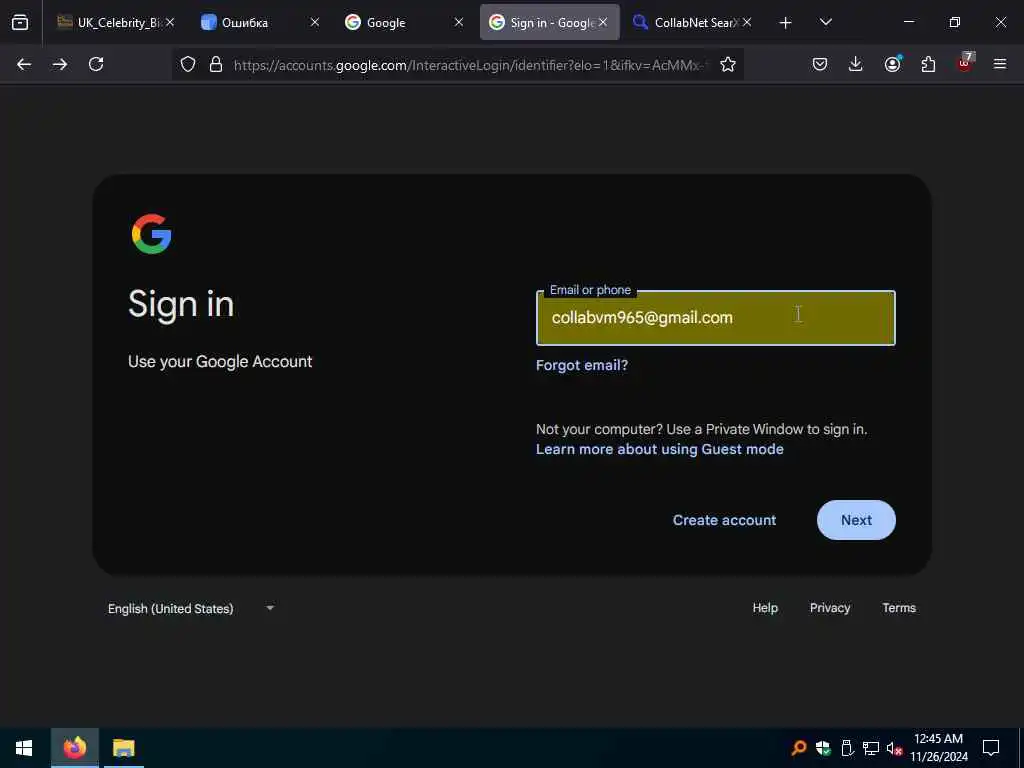Viewport: 1024px width, 768px height.
Task: Click Create account
Action: point(724,520)
